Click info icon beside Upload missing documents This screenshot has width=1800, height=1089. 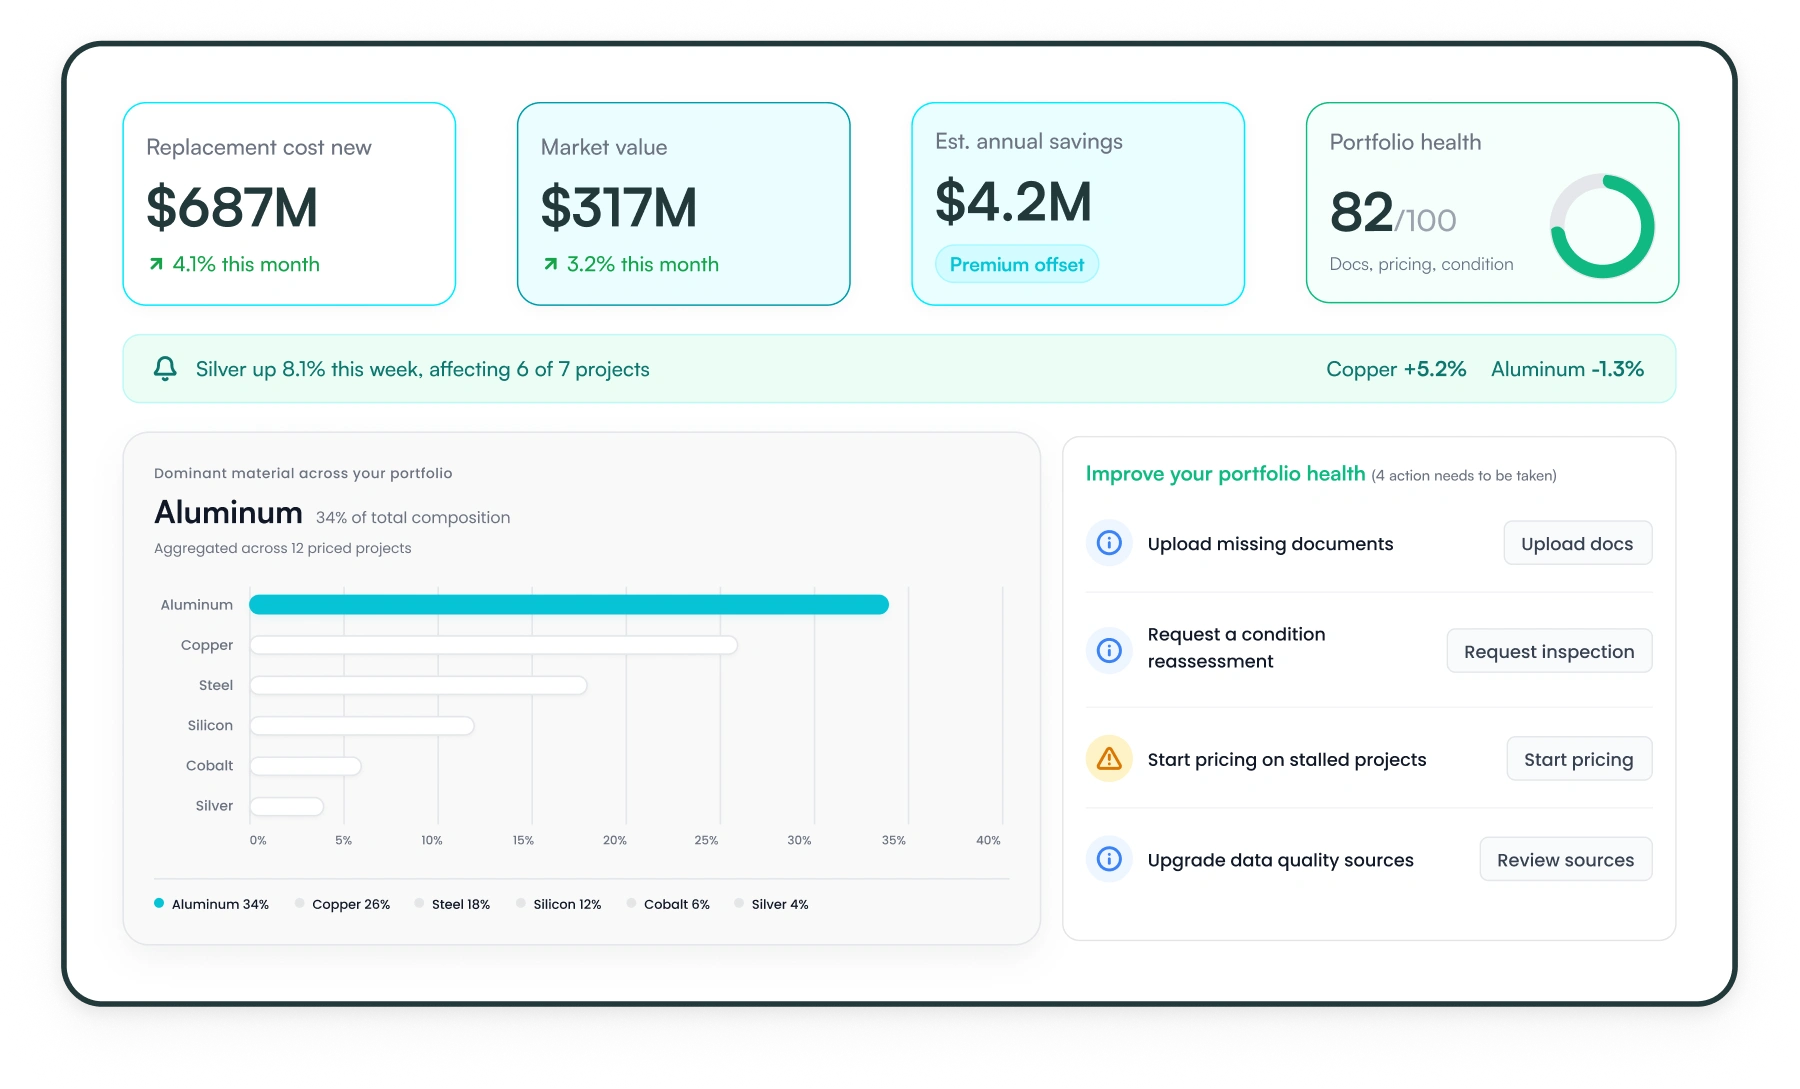pos(1109,543)
